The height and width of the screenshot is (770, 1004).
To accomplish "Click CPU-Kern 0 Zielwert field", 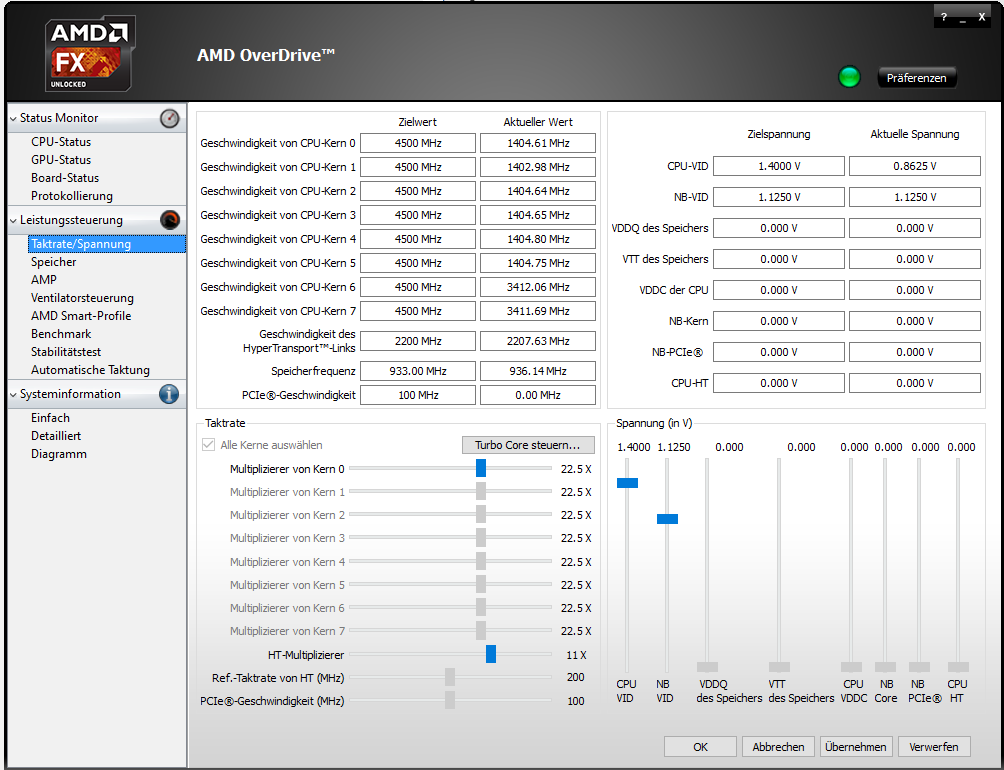I will click(x=417, y=143).
